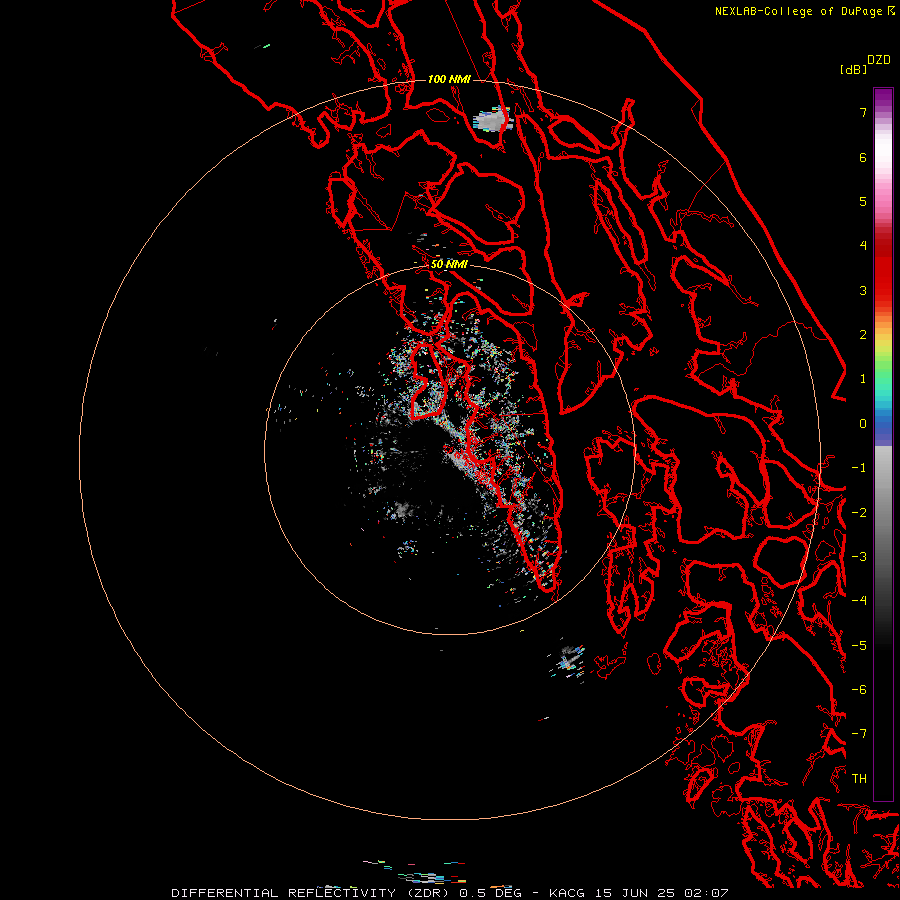The width and height of the screenshot is (900, 900).
Task: Click the NEXLAB-College of DuPage watermark text
Action: coord(798,11)
